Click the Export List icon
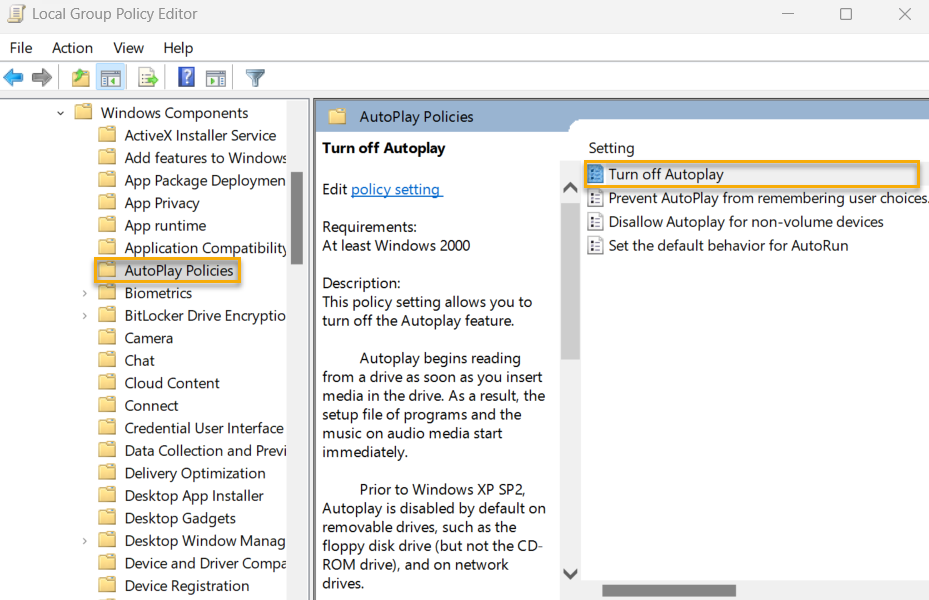The height and width of the screenshot is (600, 929). [147, 77]
